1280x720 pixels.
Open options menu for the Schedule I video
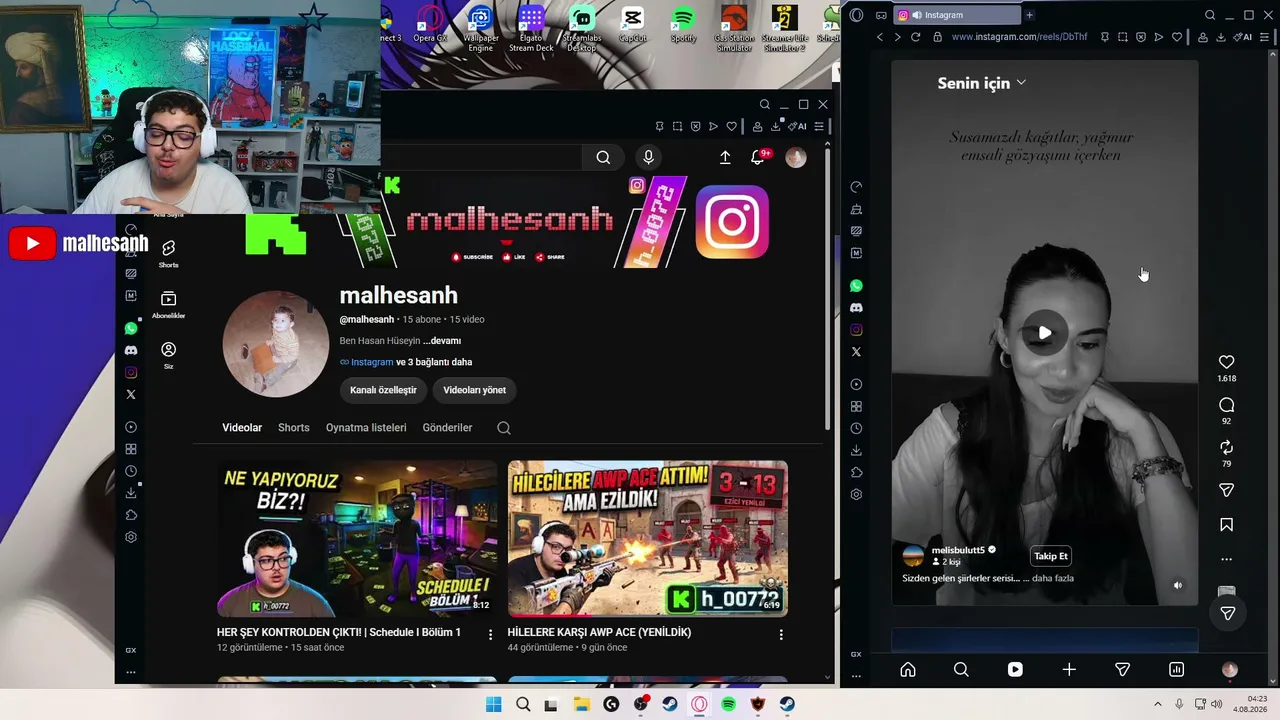(490, 634)
